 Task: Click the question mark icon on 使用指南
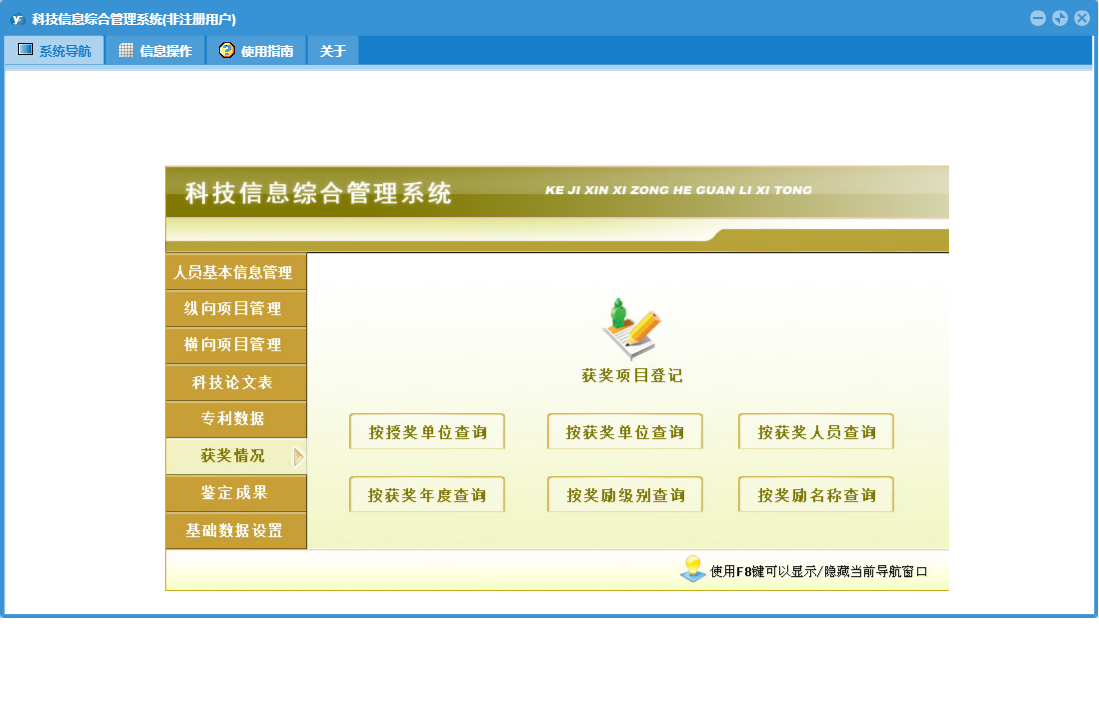pyautogui.click(x=226, y=50)
